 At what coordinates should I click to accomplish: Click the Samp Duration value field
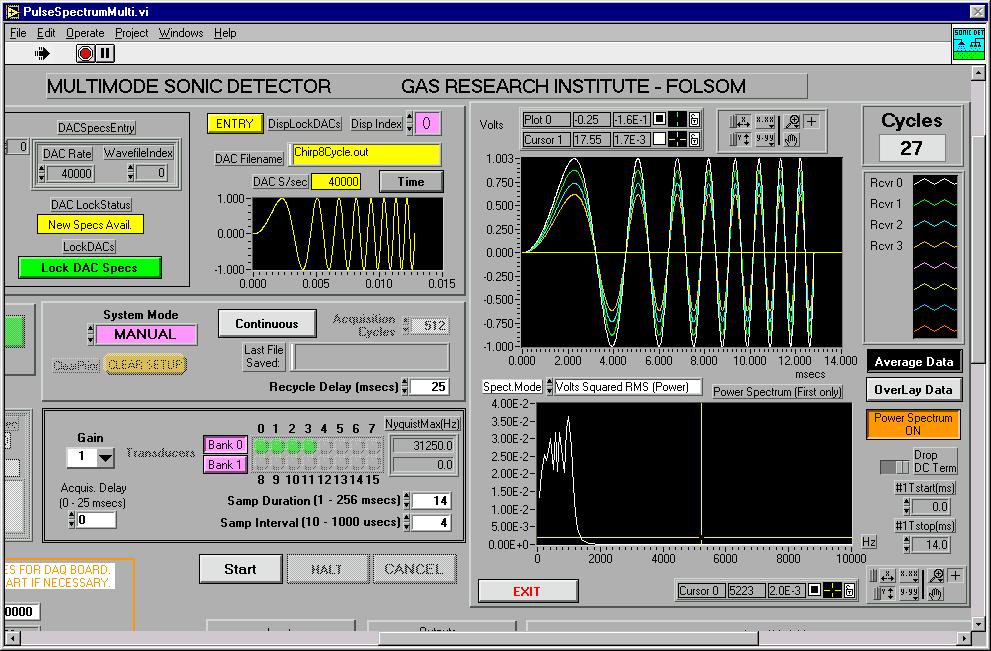[431, 501]
